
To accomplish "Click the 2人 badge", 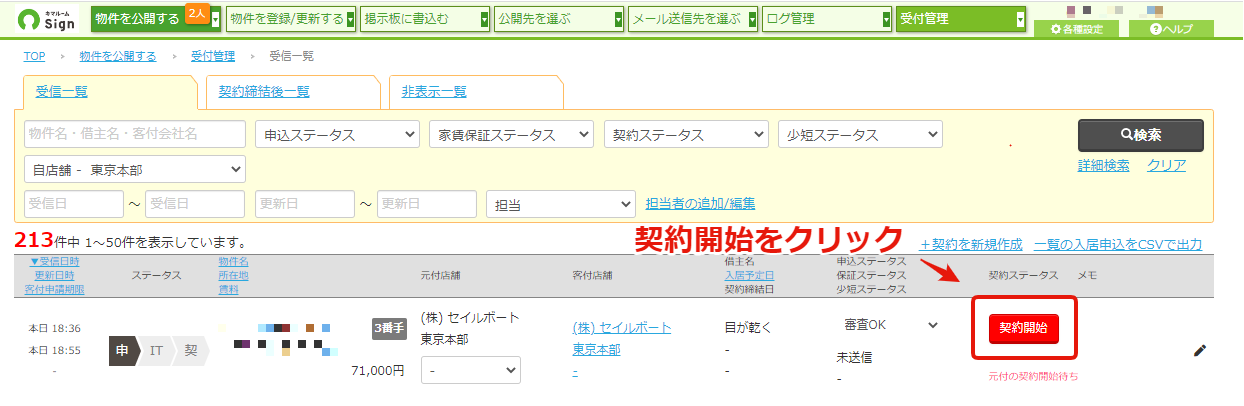I will point(195,13).
